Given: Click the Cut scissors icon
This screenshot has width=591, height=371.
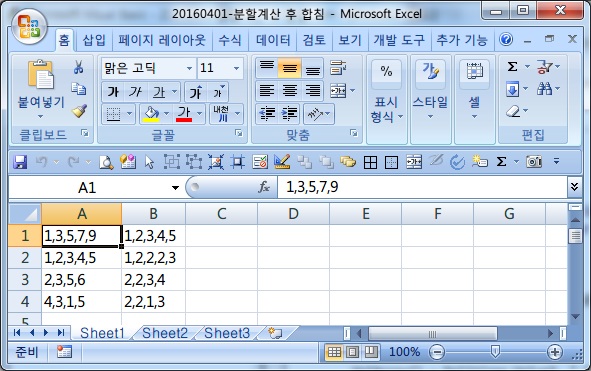Looking at the screenshot, I should (x=78, y=67).
